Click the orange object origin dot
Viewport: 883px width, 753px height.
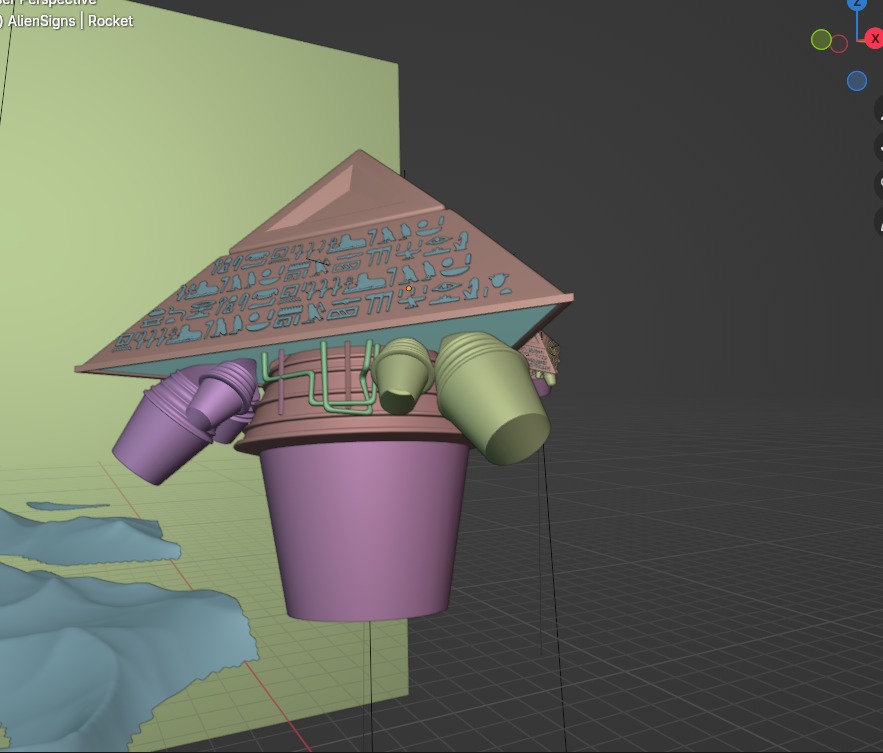pos(409,288)
